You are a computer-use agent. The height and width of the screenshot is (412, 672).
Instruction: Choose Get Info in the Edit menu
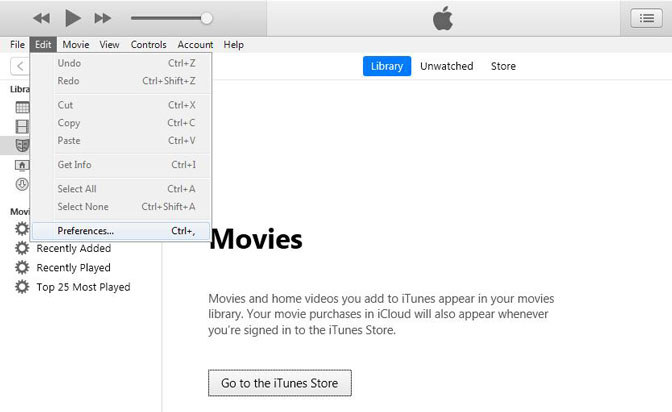click(x=121, y=165)
